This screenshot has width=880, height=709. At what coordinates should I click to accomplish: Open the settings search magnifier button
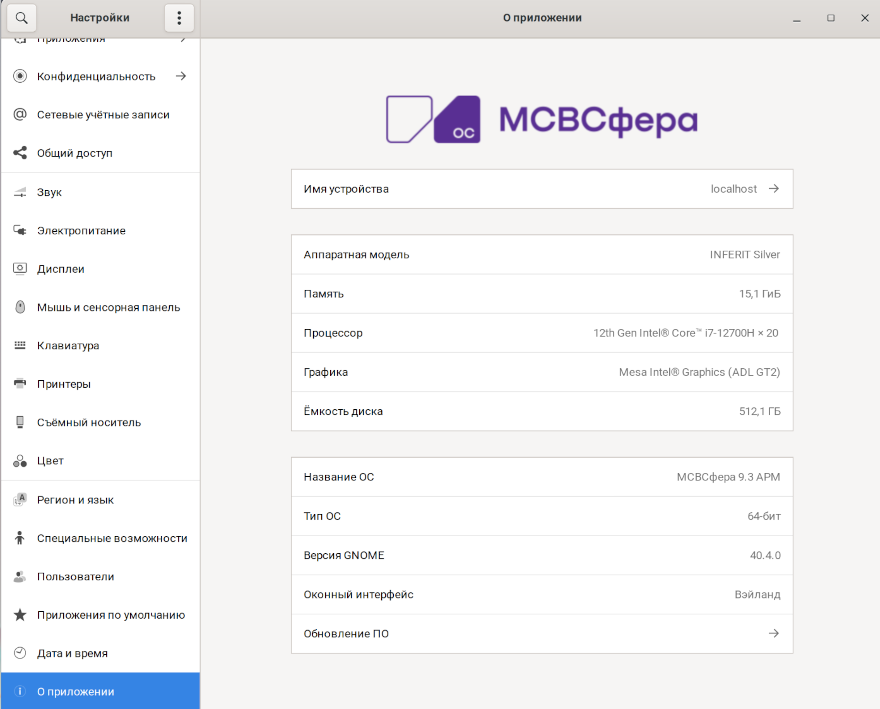pos(21,18)
